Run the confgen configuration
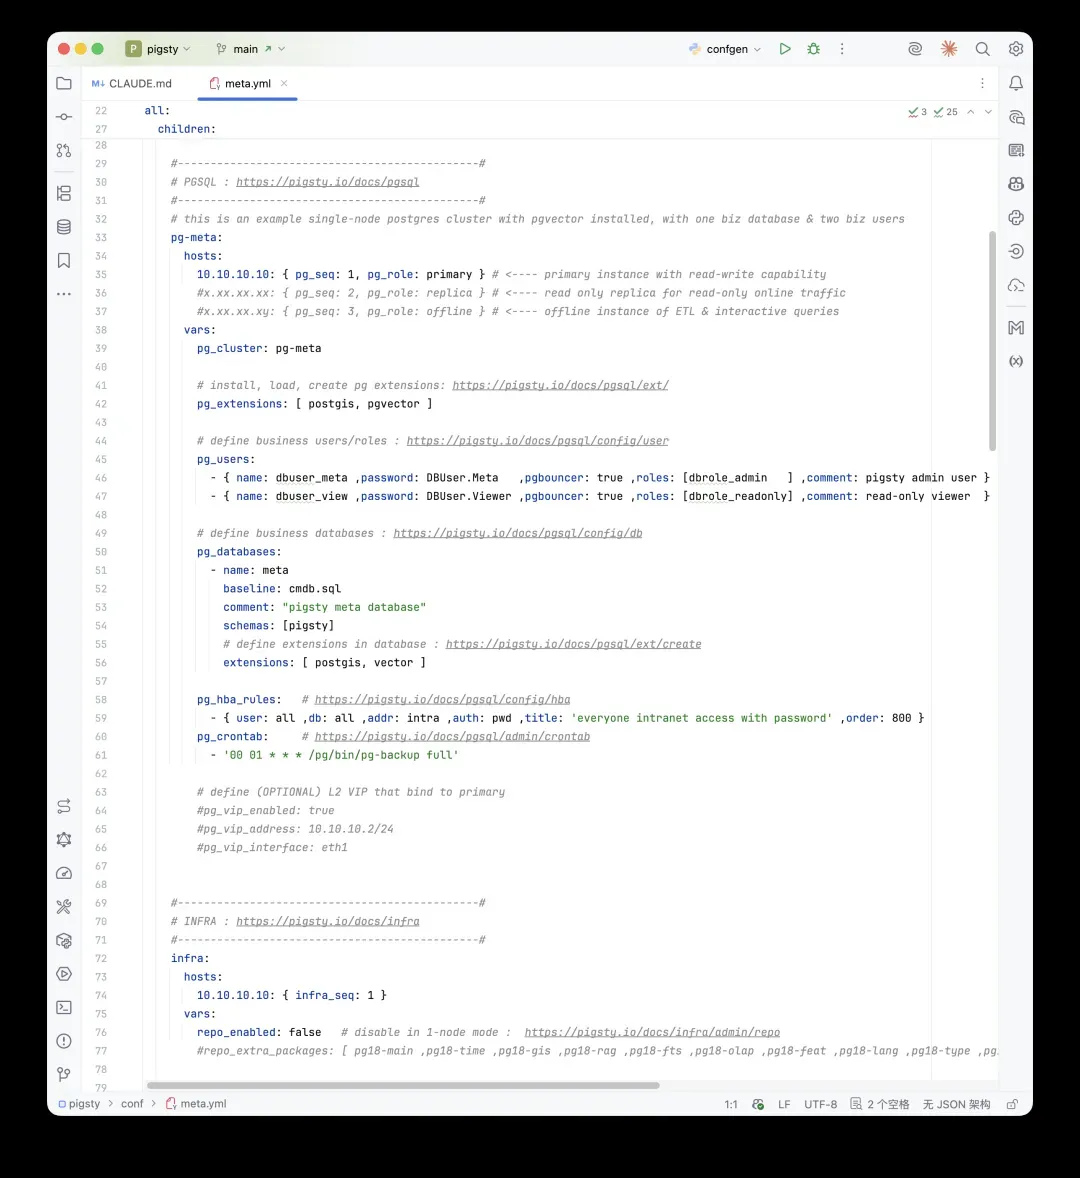 (785, 49)
